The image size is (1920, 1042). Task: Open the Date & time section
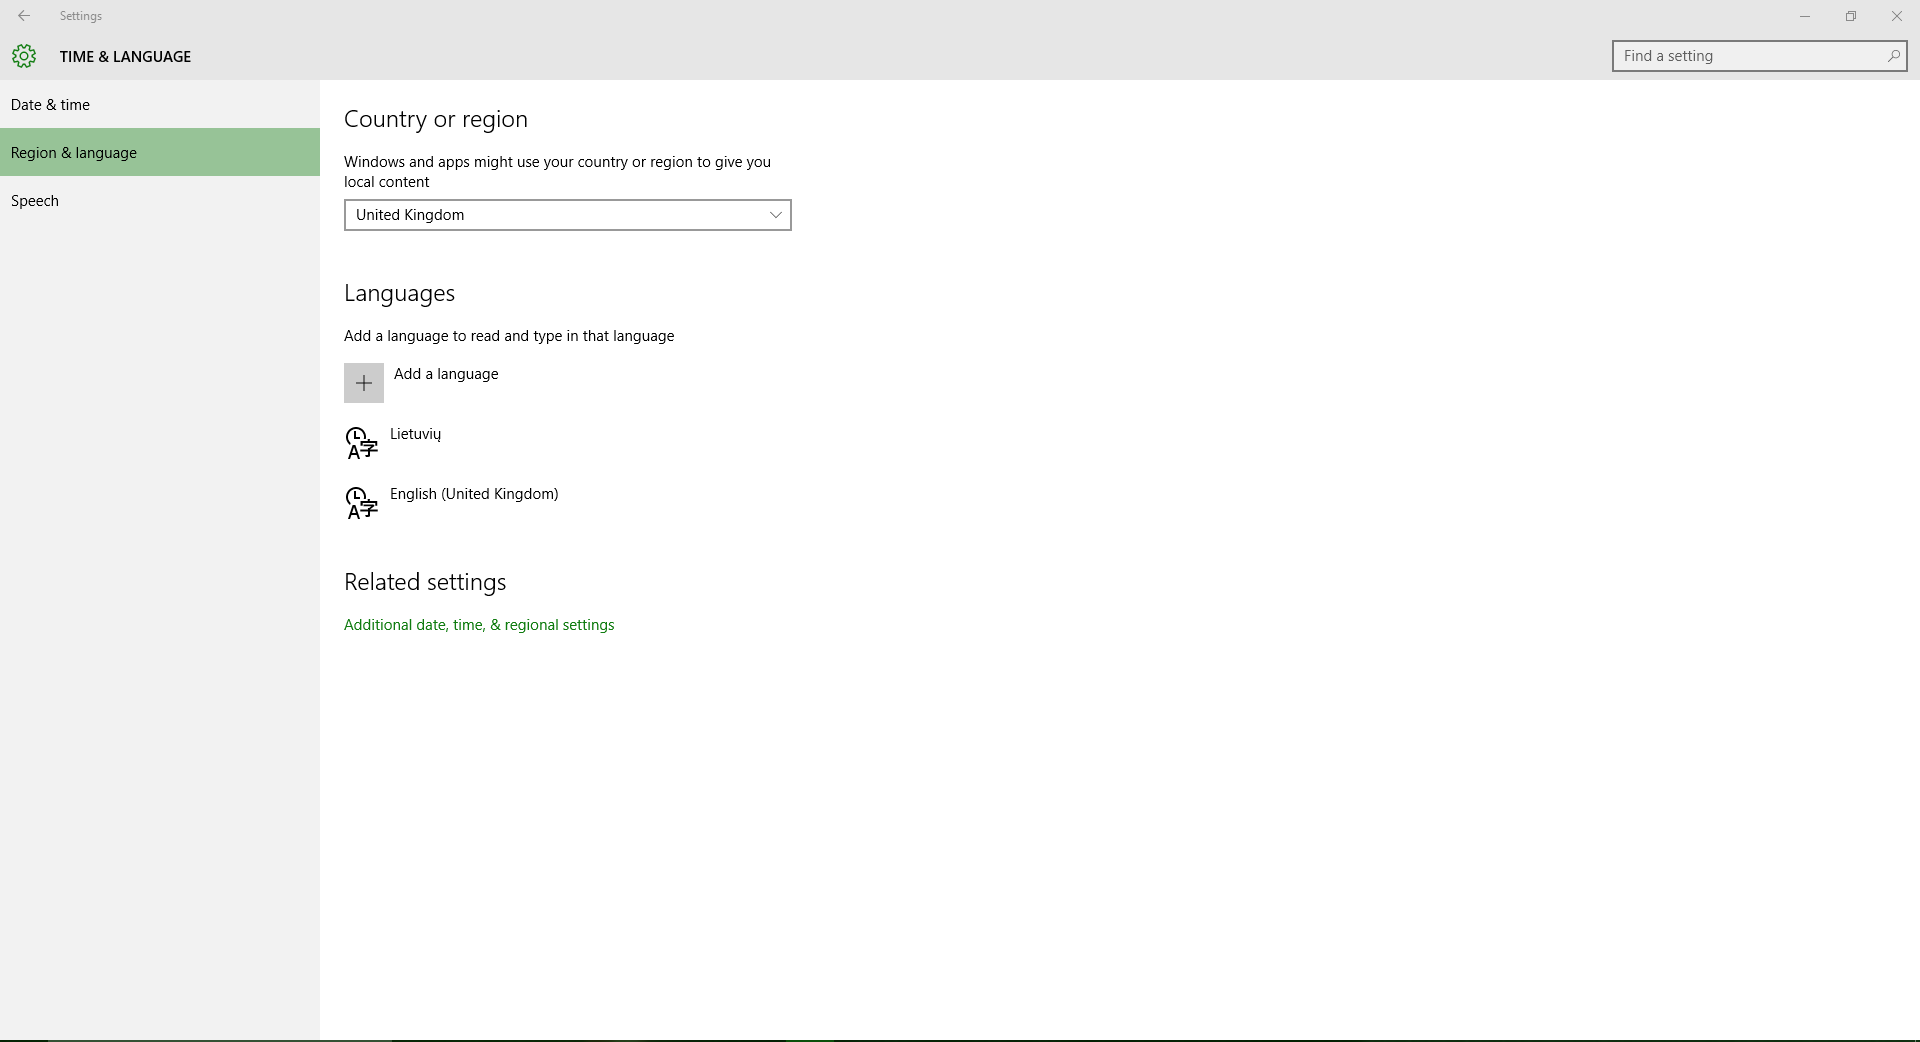(160, 104)
